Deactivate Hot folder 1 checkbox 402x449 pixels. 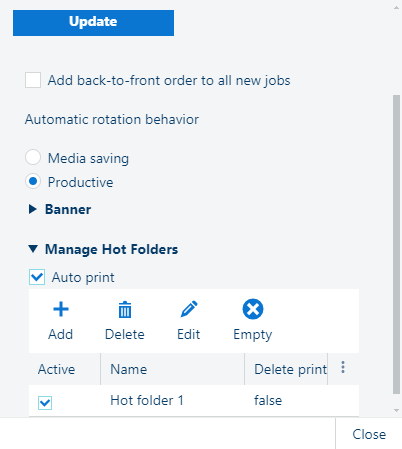pos(45,403)
